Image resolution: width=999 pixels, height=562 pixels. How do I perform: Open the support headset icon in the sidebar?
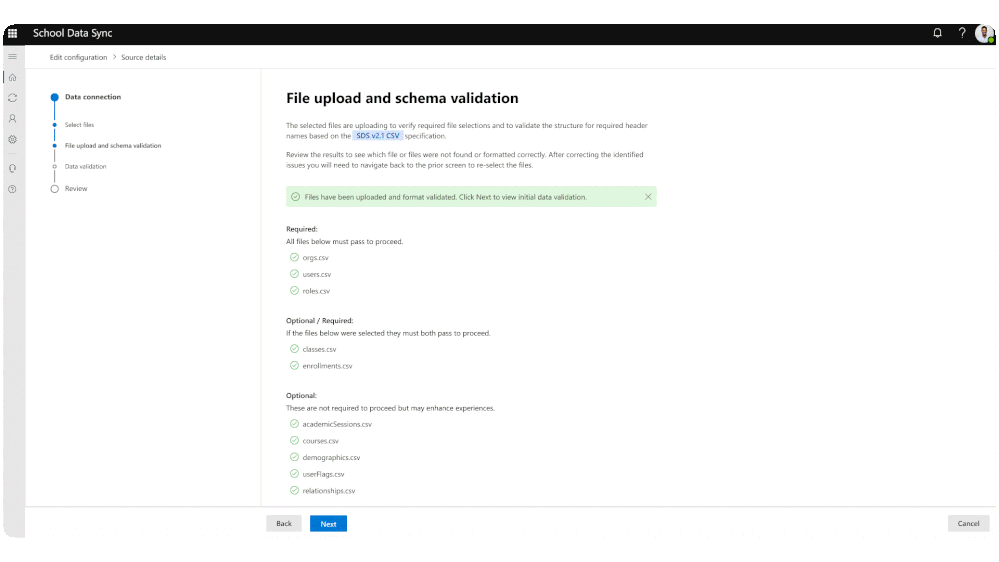click(x=13, y=168)
